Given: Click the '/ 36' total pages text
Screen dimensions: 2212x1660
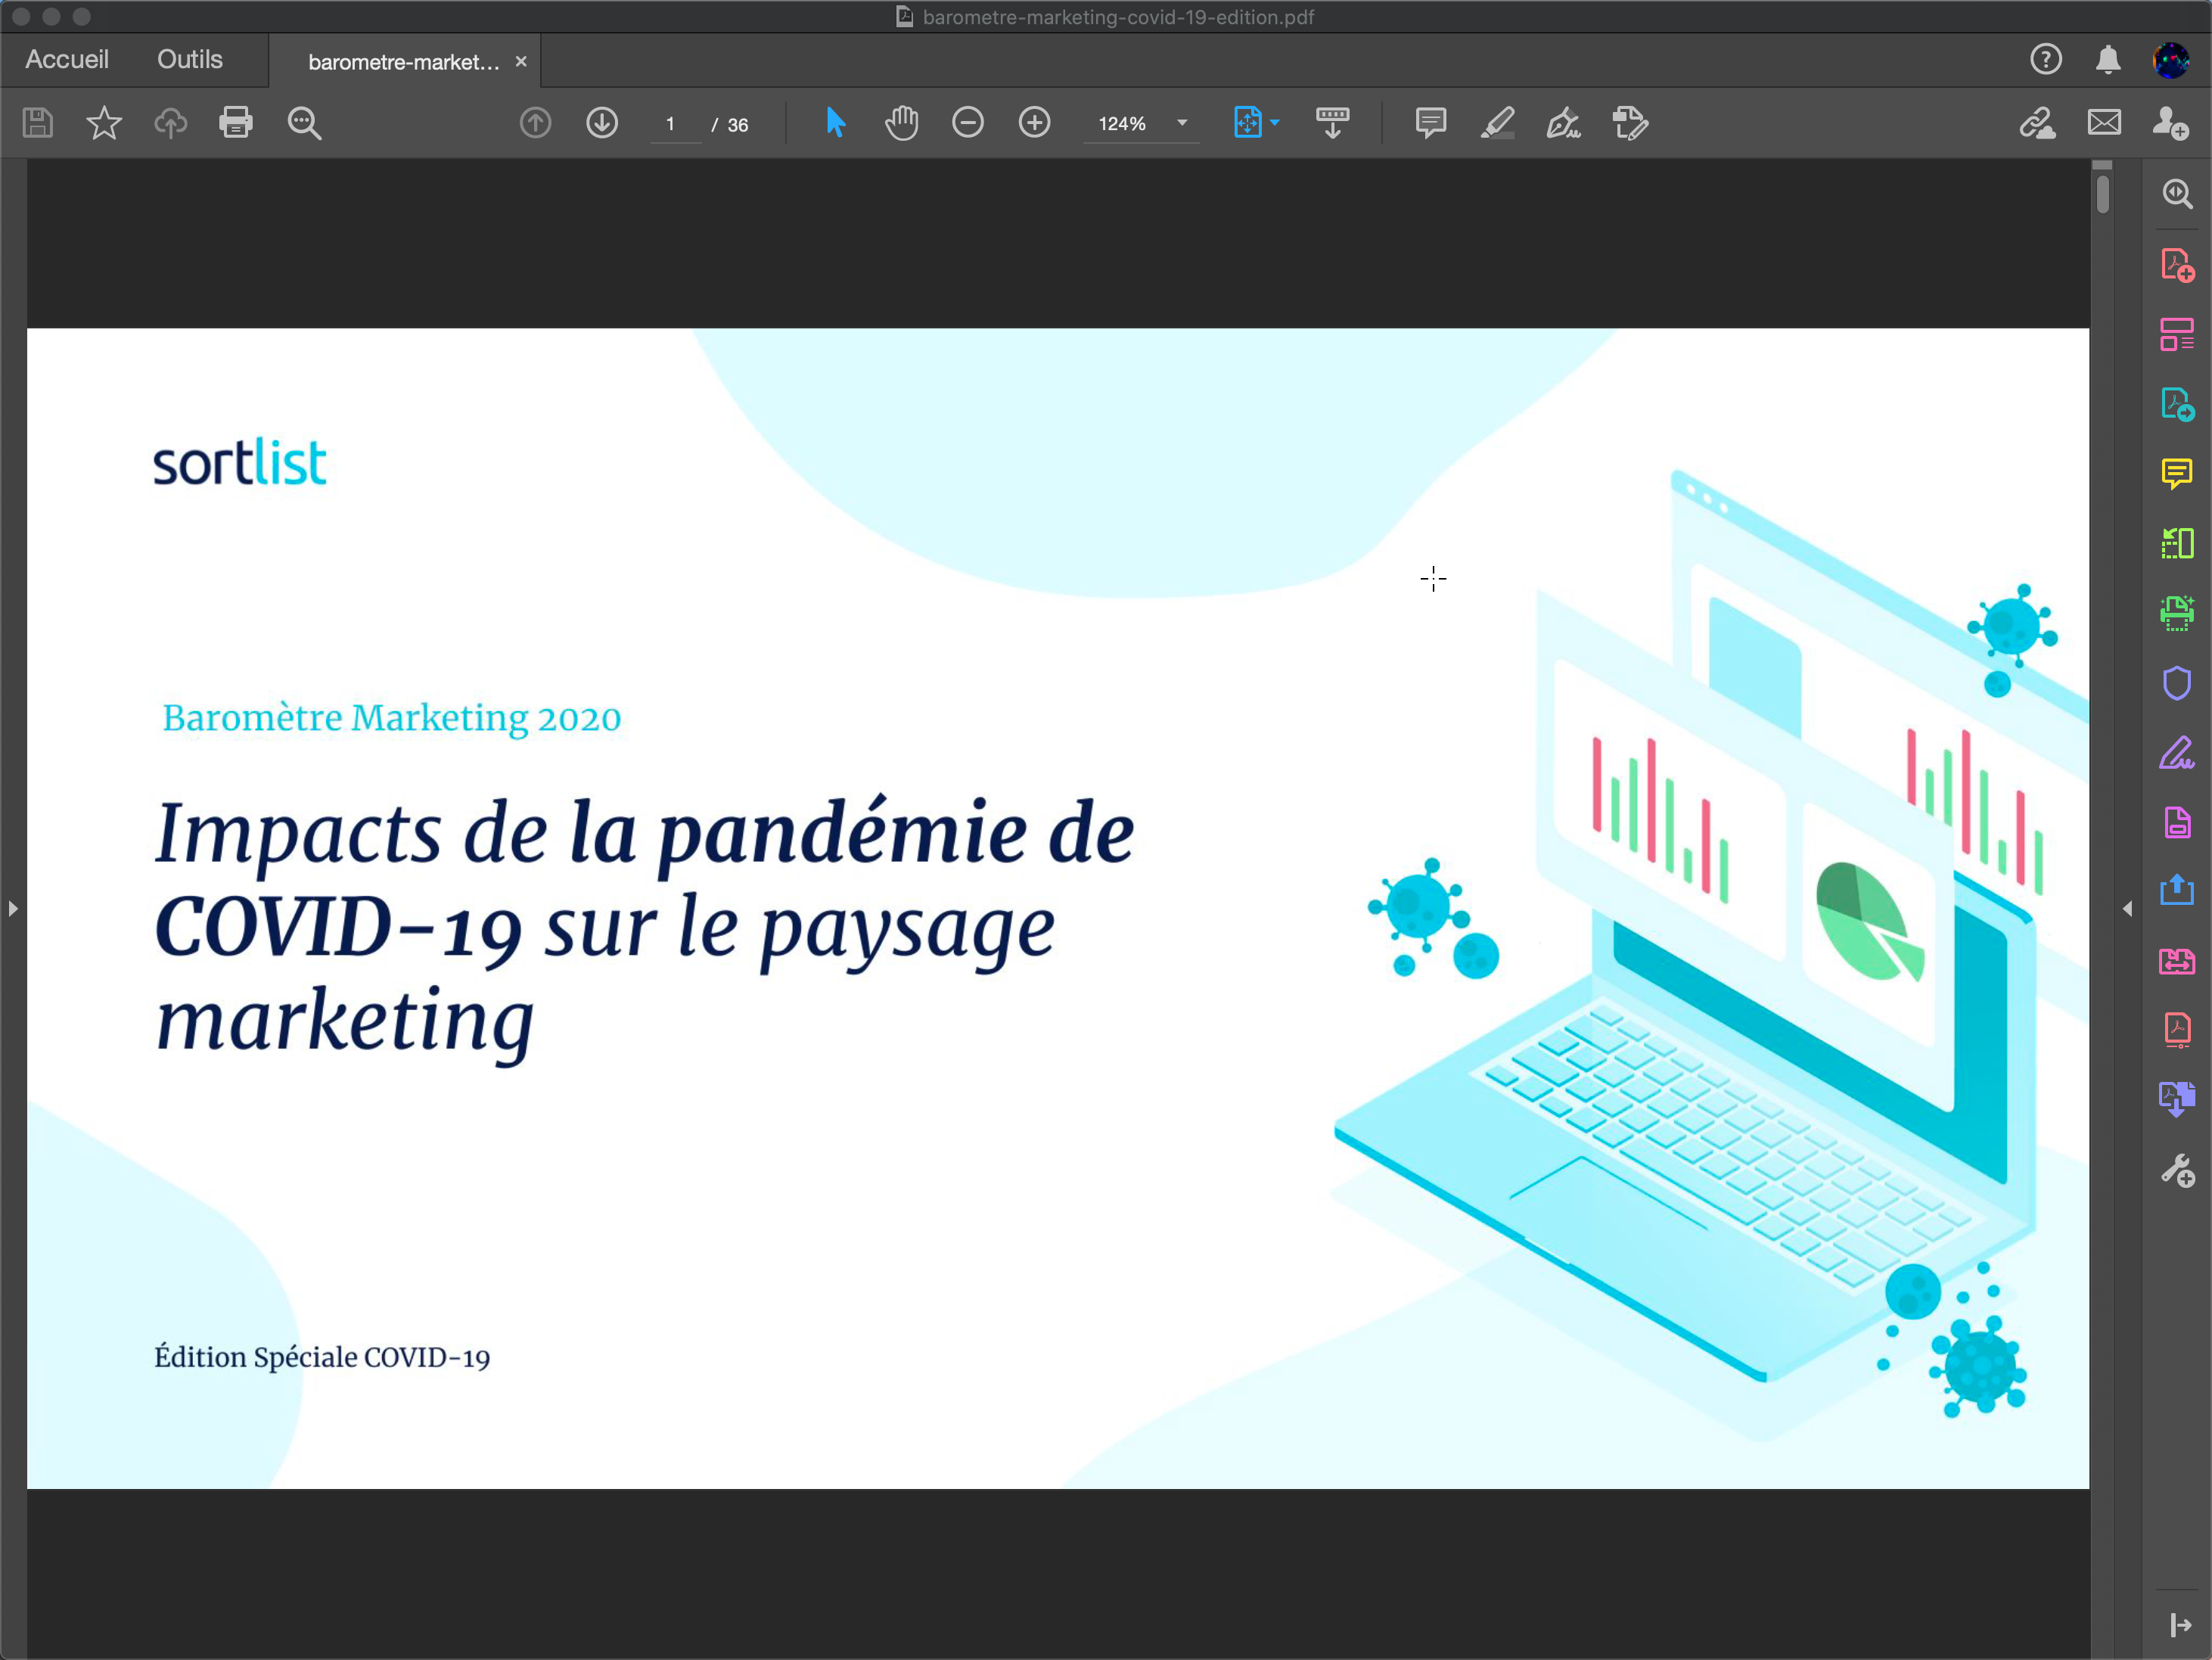Looking at the screenshot, I should [x=730, y=125].
